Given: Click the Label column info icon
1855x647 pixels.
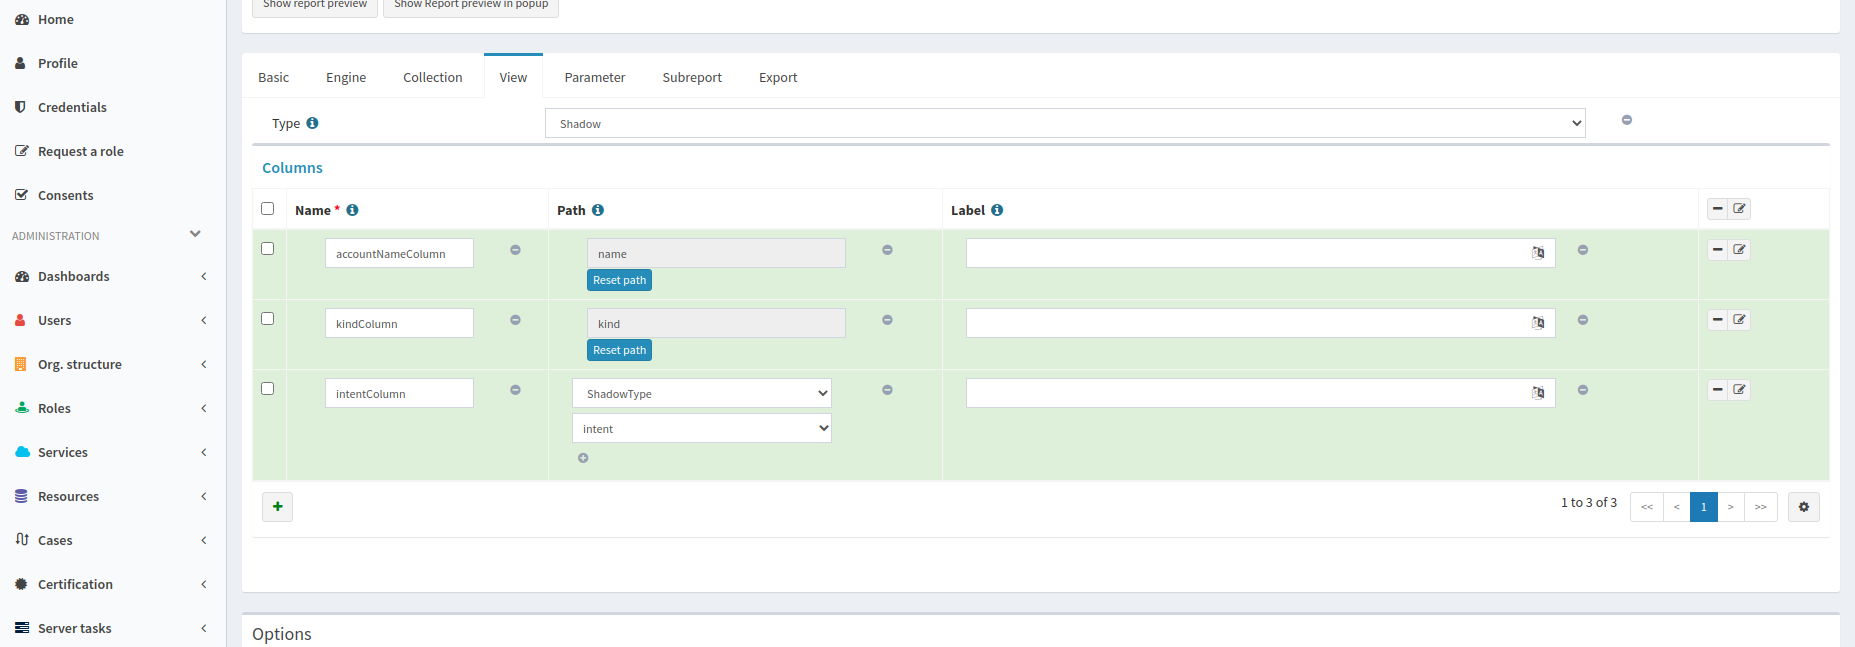Looking at the screenshot, I should point(997,210).
